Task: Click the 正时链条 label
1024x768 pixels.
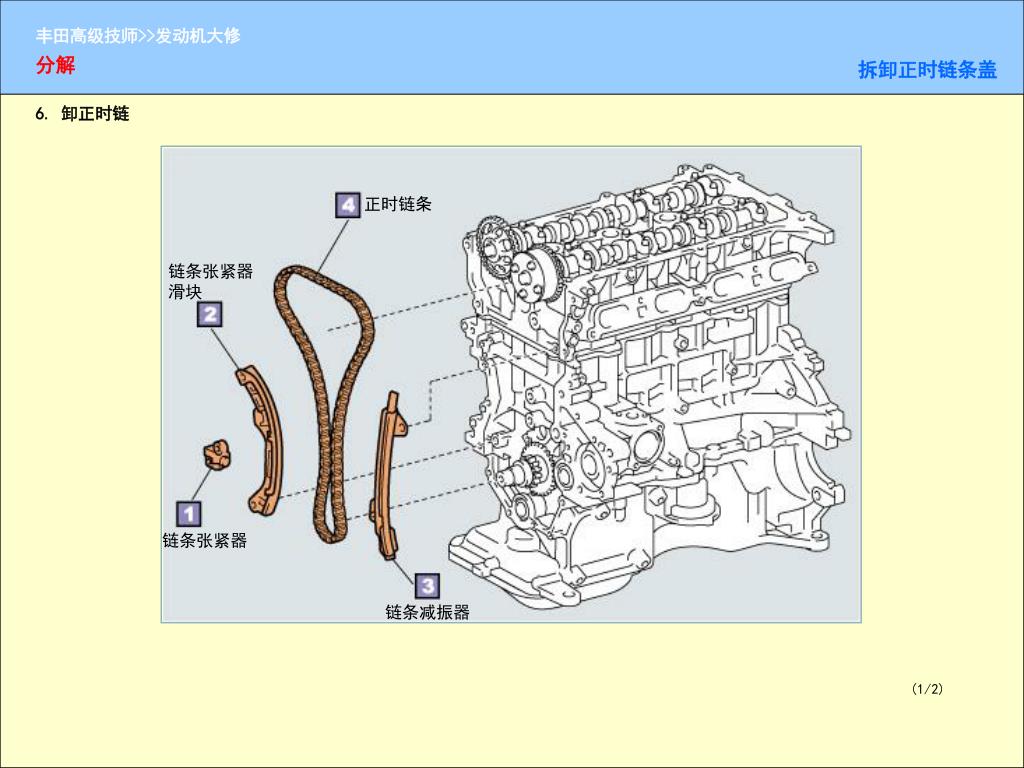Action: [x=398, y=204]
